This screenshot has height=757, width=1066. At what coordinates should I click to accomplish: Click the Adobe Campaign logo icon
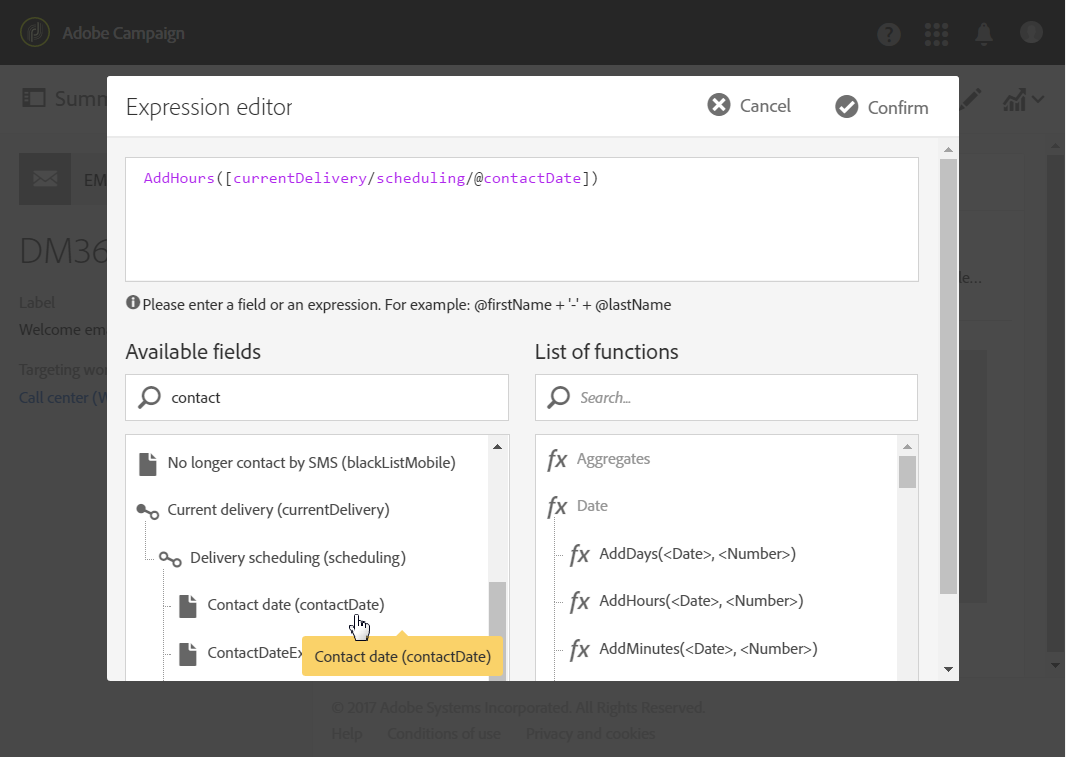(x=35, y=33)
